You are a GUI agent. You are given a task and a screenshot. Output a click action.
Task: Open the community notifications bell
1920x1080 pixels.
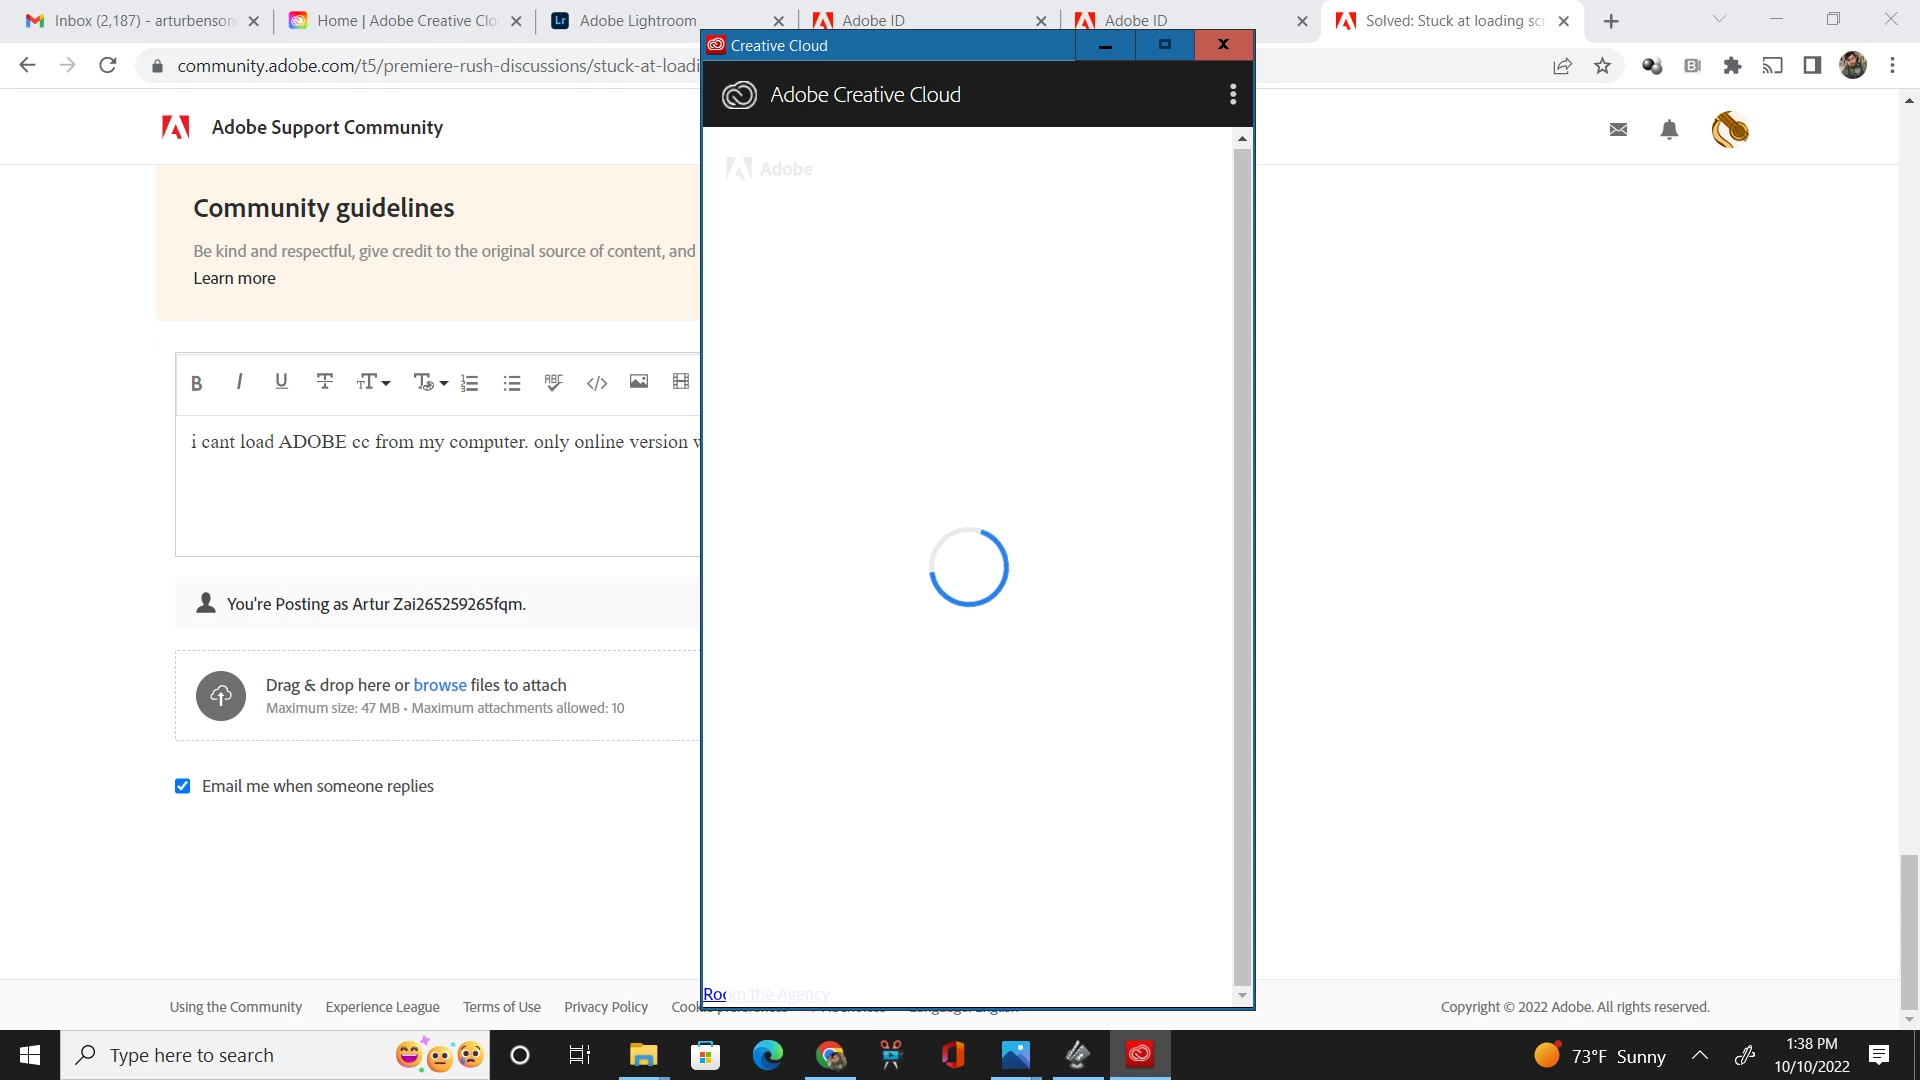[1669, 130]
